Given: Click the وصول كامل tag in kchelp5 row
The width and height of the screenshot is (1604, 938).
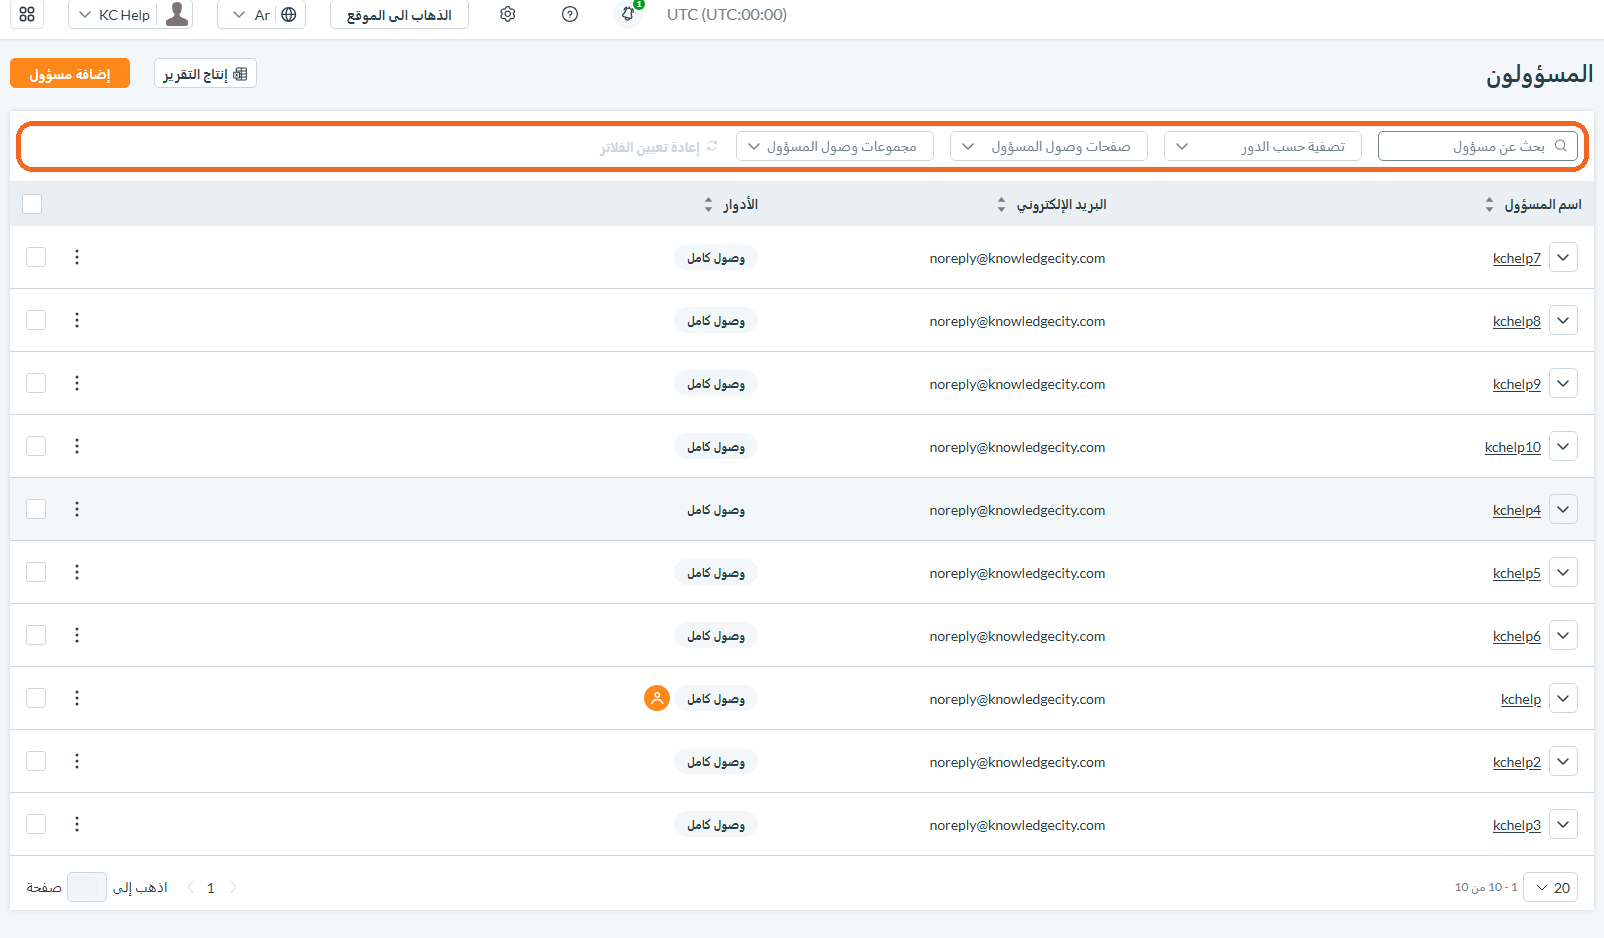Looking at the screenshot, I should click(716, 572).
